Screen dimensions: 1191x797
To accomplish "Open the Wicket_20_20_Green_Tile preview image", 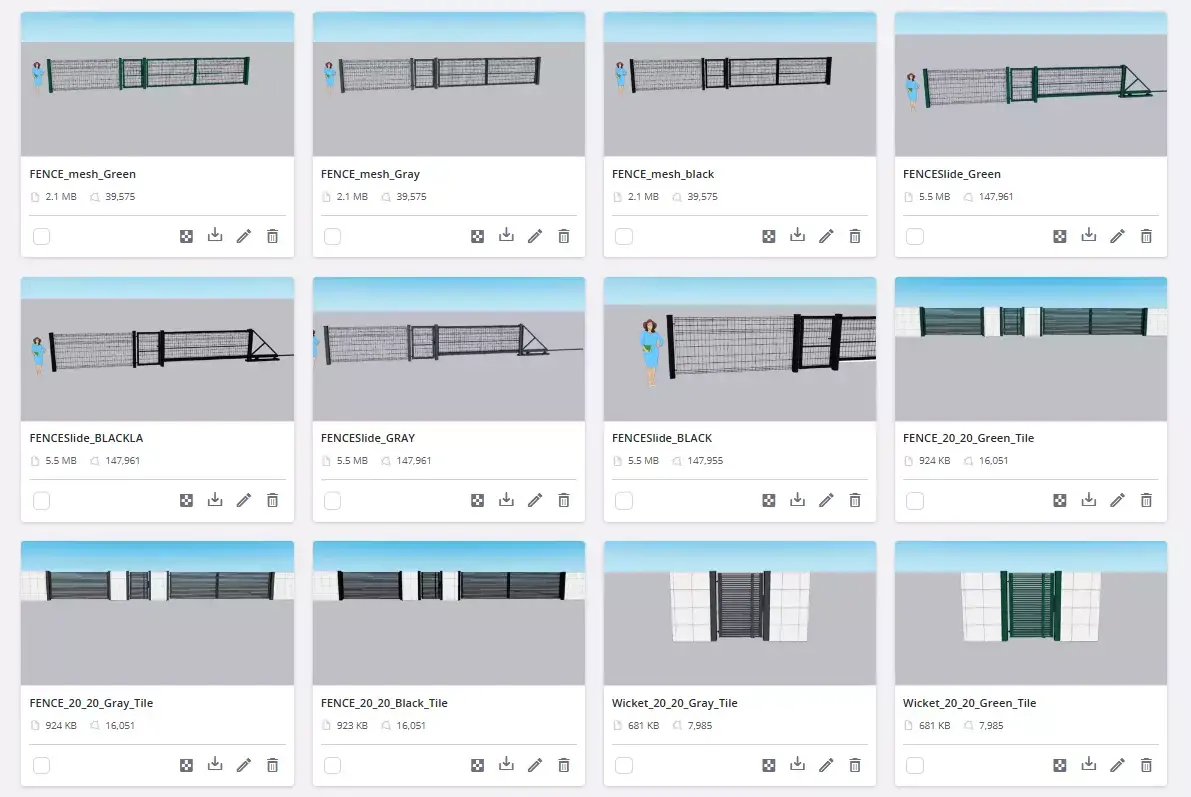I will click(x=1031, y=613).
